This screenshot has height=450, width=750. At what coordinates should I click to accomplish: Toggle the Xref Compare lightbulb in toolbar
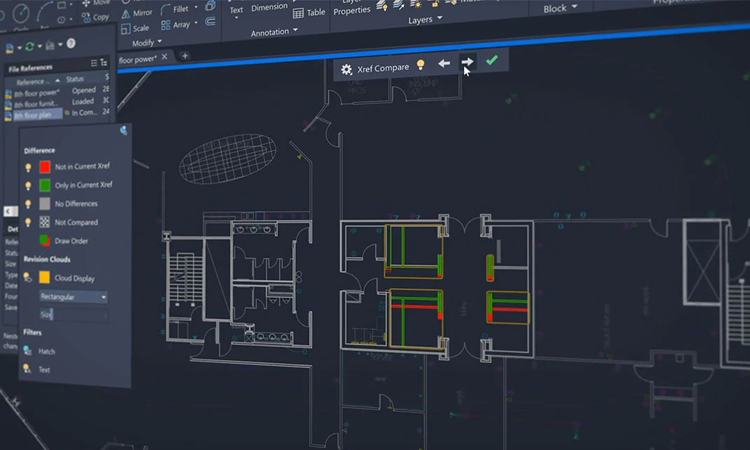pyautogui.click(x=421, y=65)
